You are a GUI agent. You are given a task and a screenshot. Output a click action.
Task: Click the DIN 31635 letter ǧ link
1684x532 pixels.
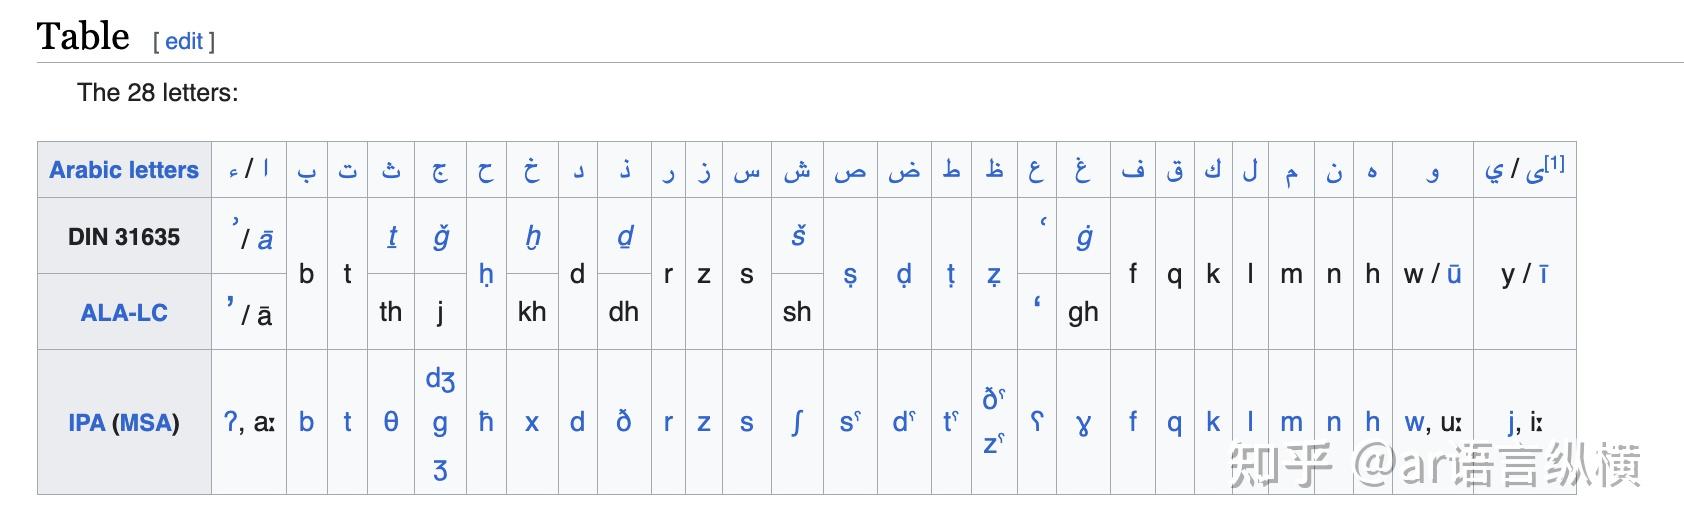click(x=440, y=236)
